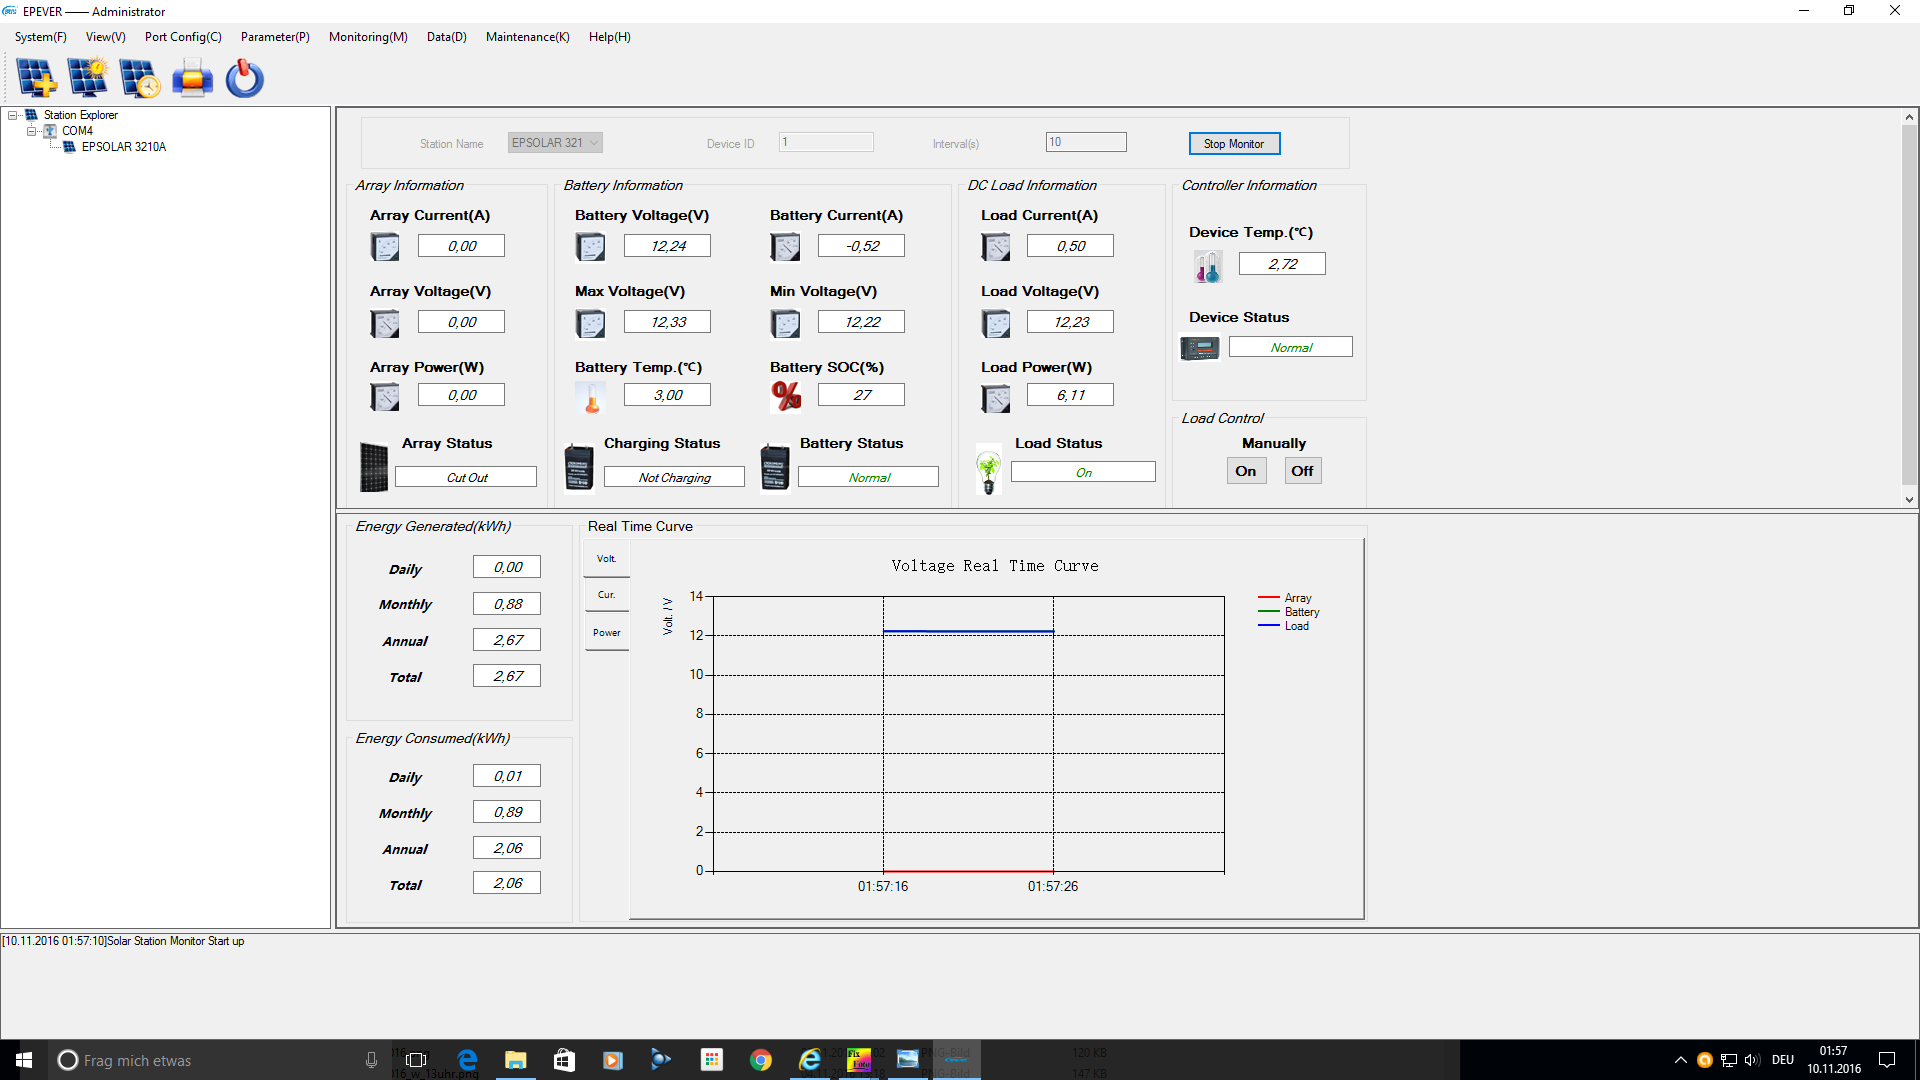Click the add solar station toolbar icon
The image size is (1920, 1080).
(x=37, y=78)
